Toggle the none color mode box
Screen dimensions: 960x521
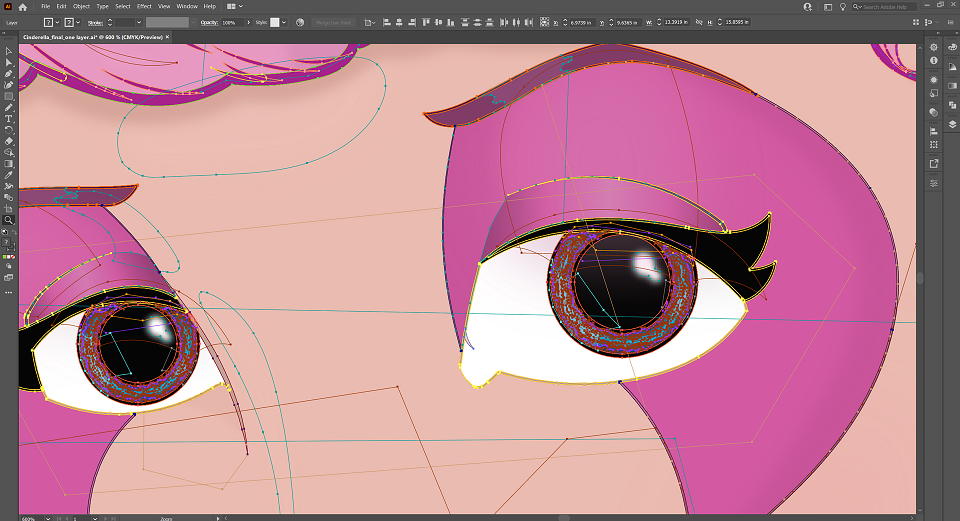click(13, 257)
